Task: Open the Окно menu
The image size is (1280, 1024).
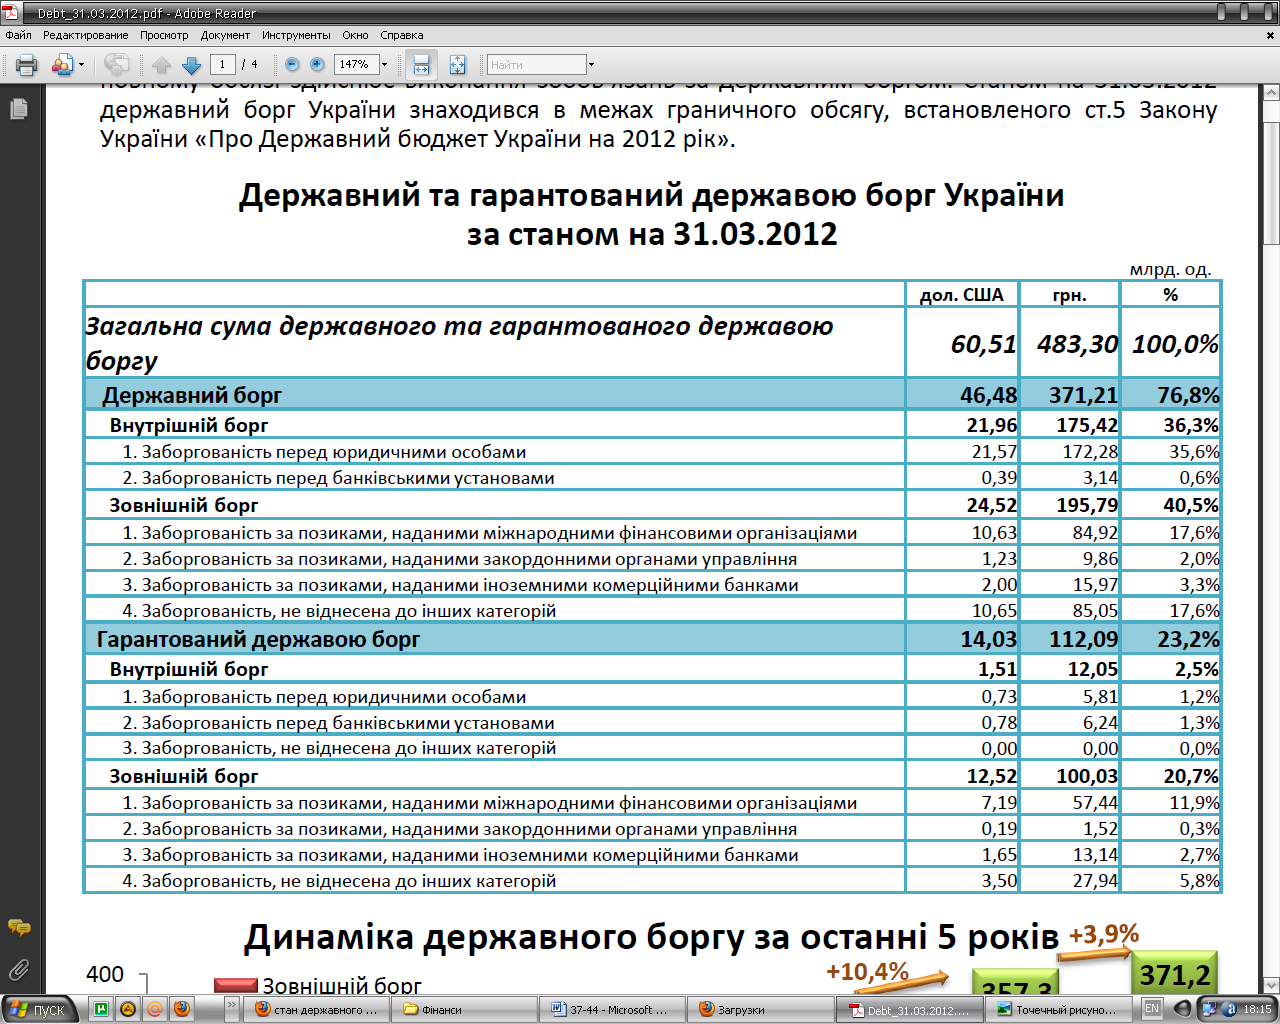Action: coord(355,35)
